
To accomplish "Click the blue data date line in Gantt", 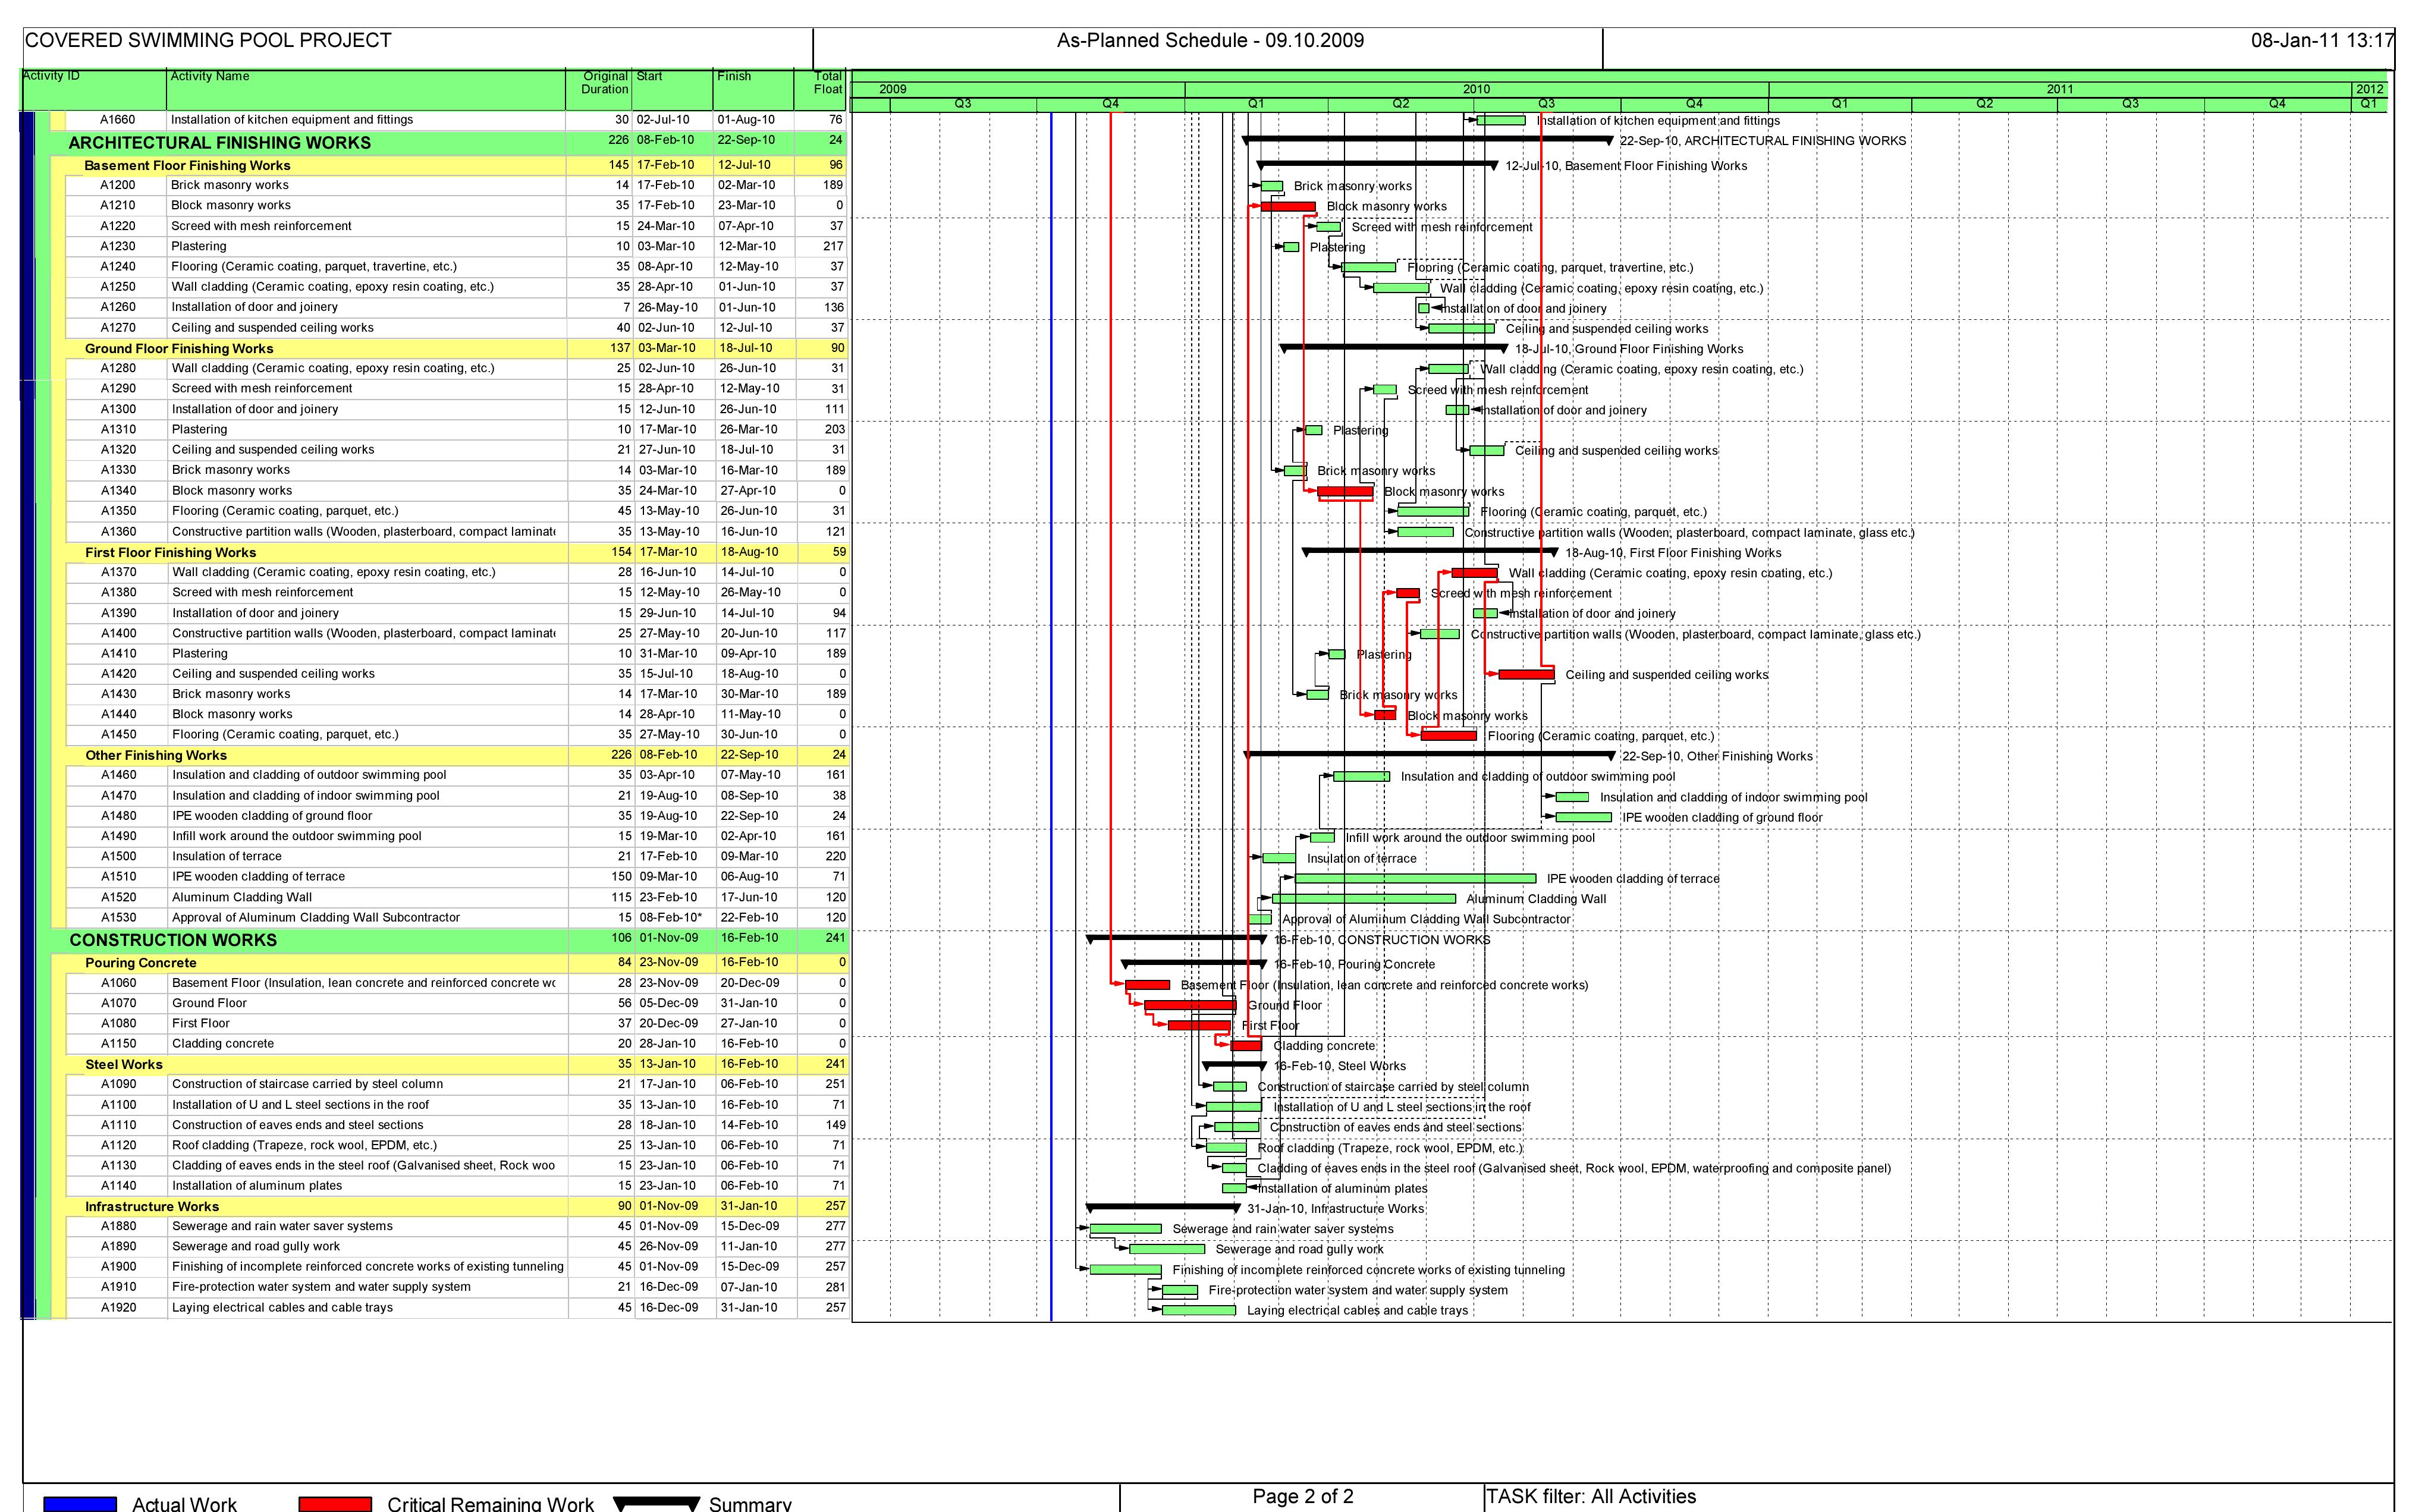I will click(x=1051, y=715).
